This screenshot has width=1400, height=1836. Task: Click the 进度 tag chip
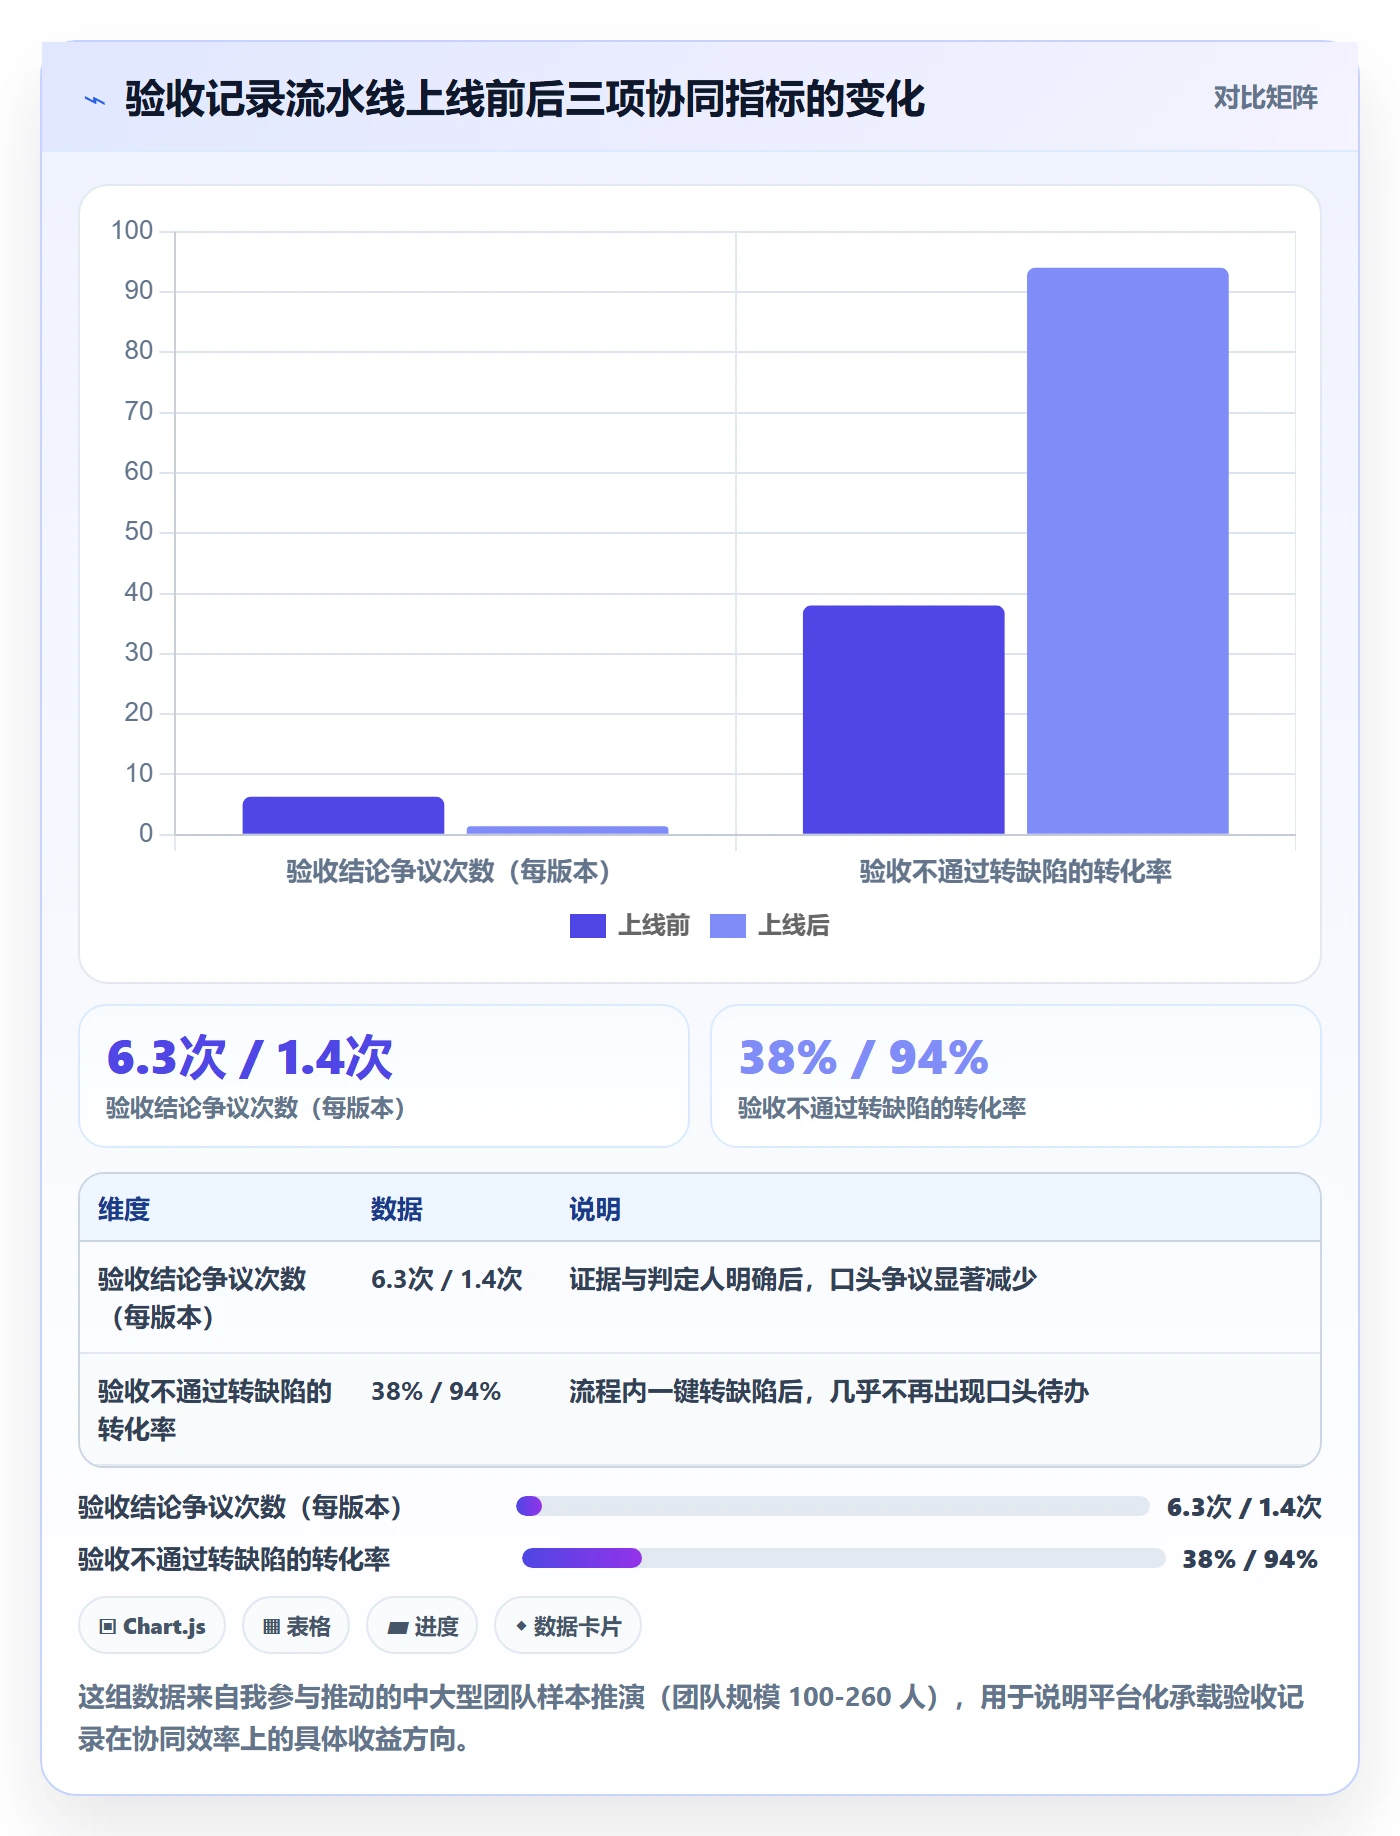coord(422,1626)
